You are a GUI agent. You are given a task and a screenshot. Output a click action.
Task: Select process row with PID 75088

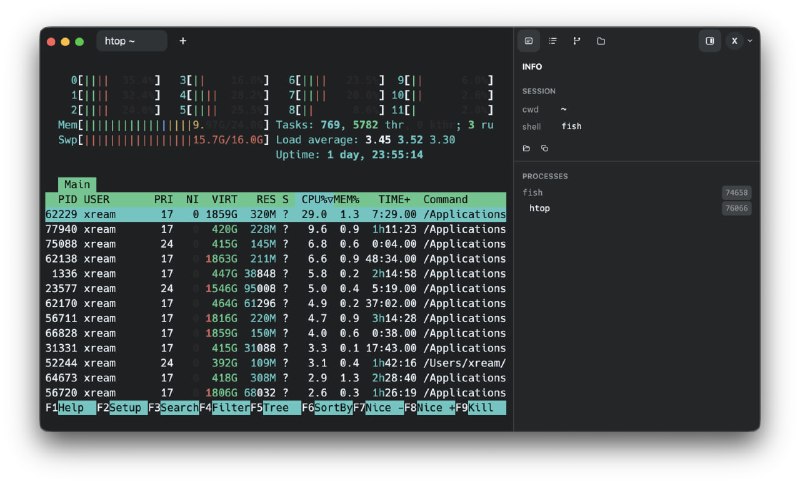tap(276, 244)
